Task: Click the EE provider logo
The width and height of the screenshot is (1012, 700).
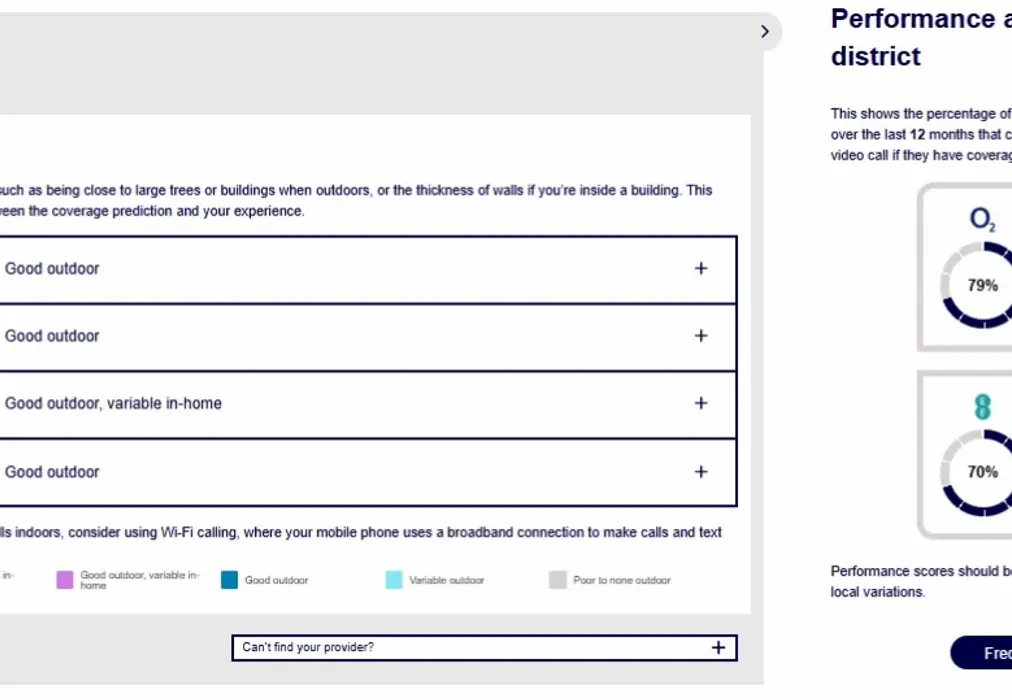Action: point(983,407)
